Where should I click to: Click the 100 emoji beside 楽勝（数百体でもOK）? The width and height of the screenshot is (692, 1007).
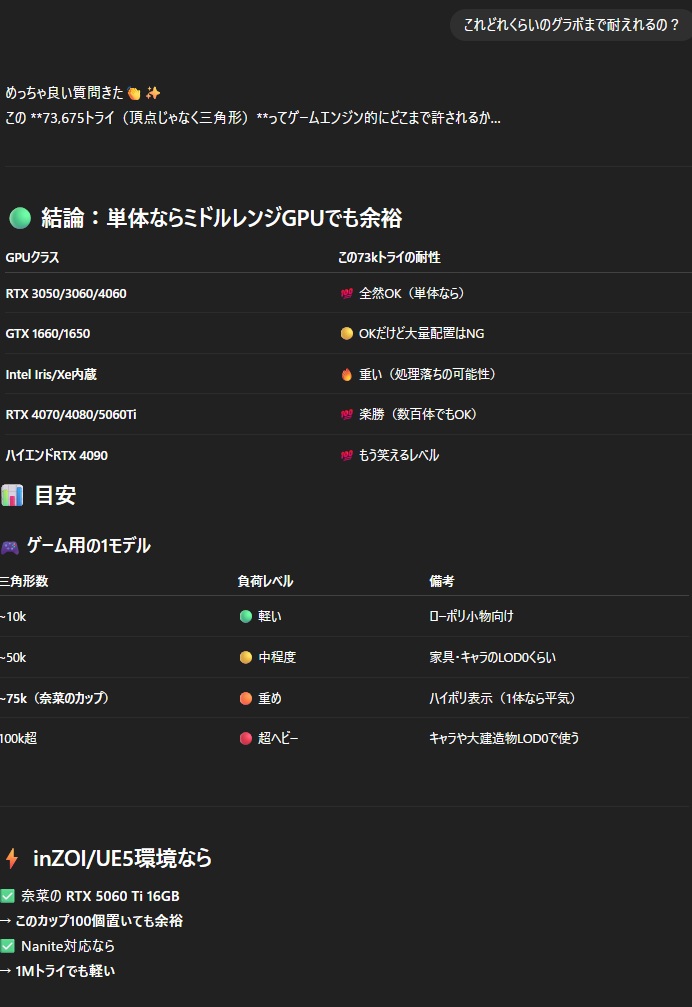(x=347, y=415)
